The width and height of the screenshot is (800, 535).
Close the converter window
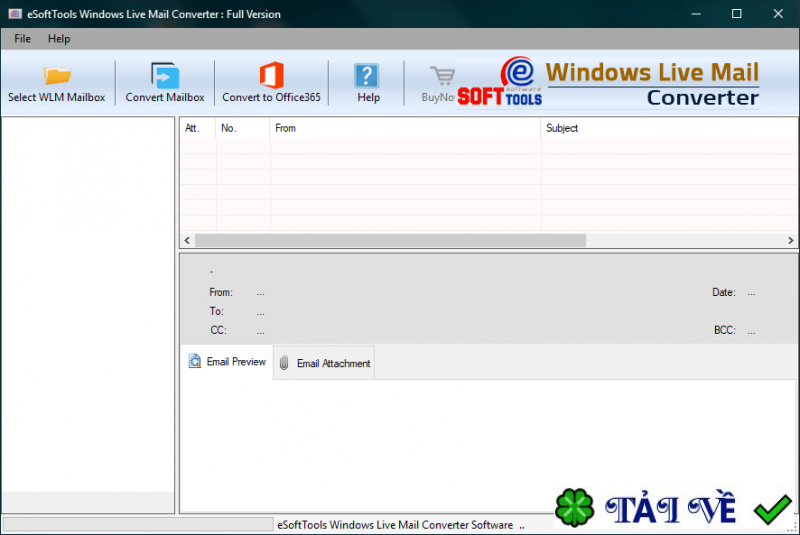778,14
